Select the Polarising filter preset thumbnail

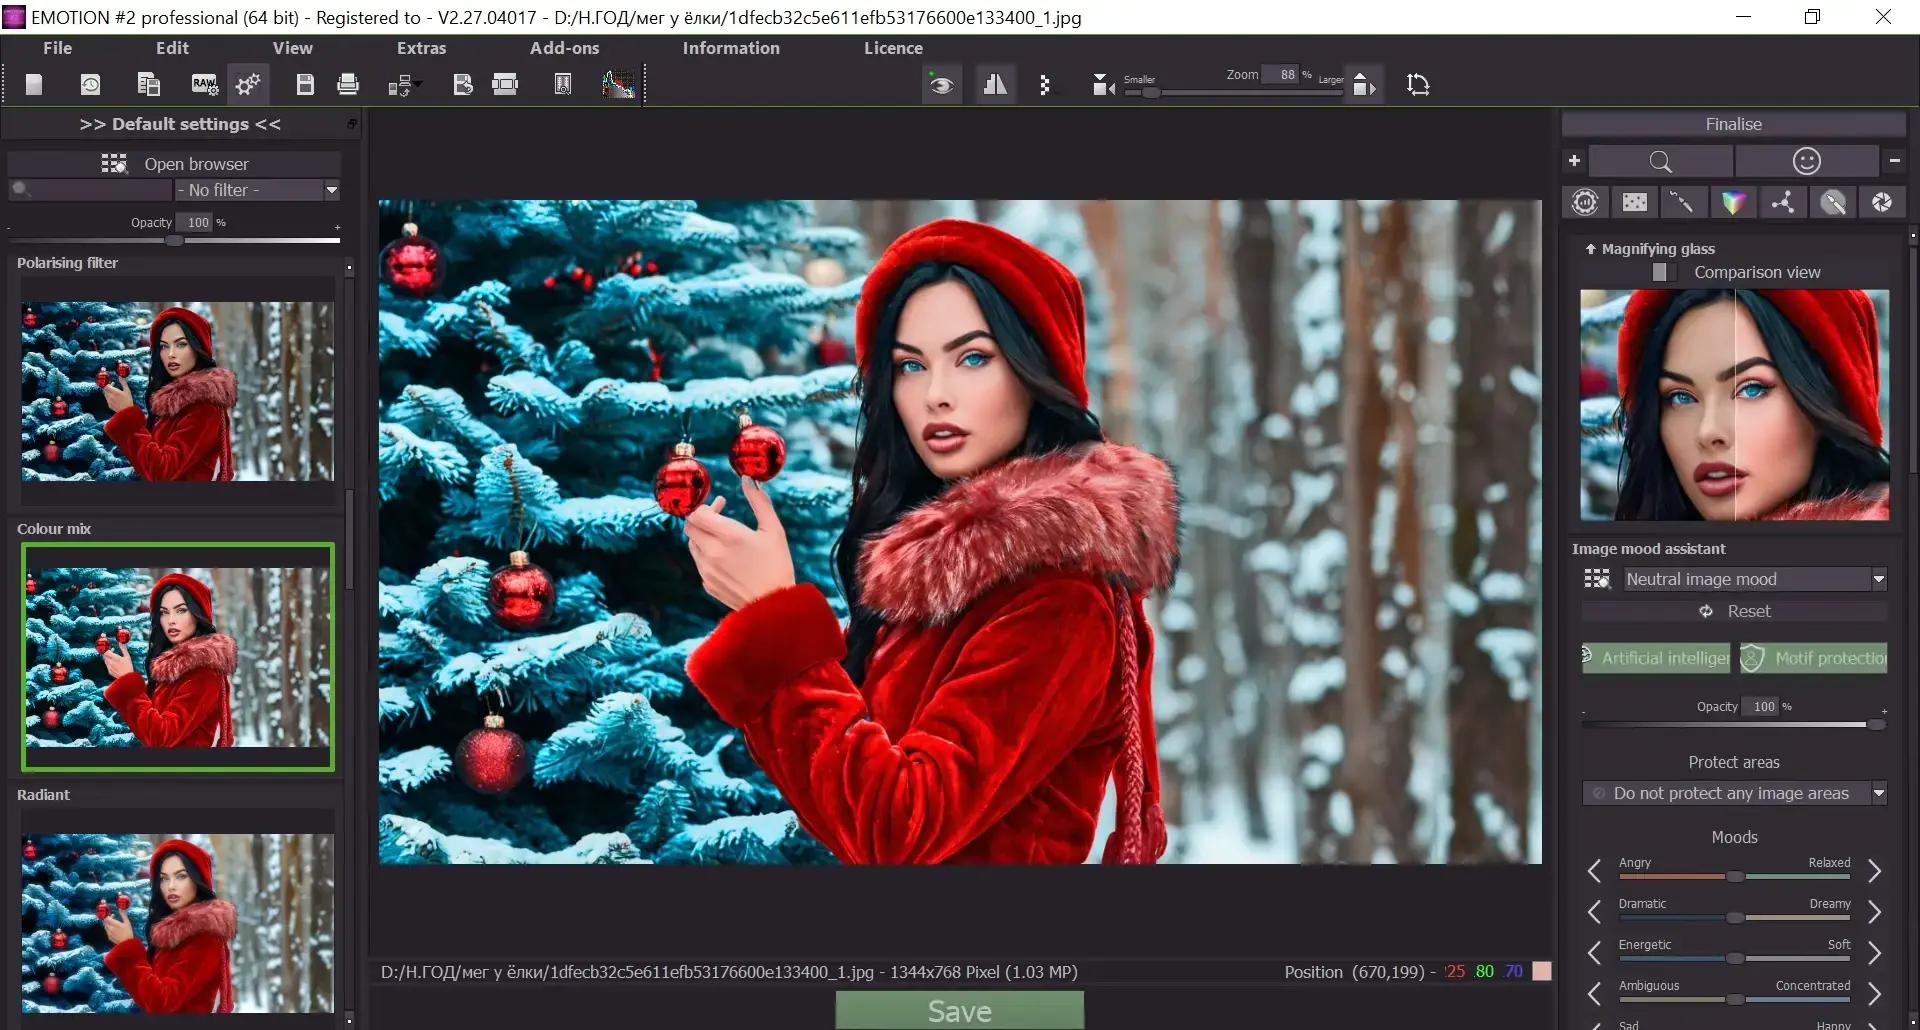point(178,391)
